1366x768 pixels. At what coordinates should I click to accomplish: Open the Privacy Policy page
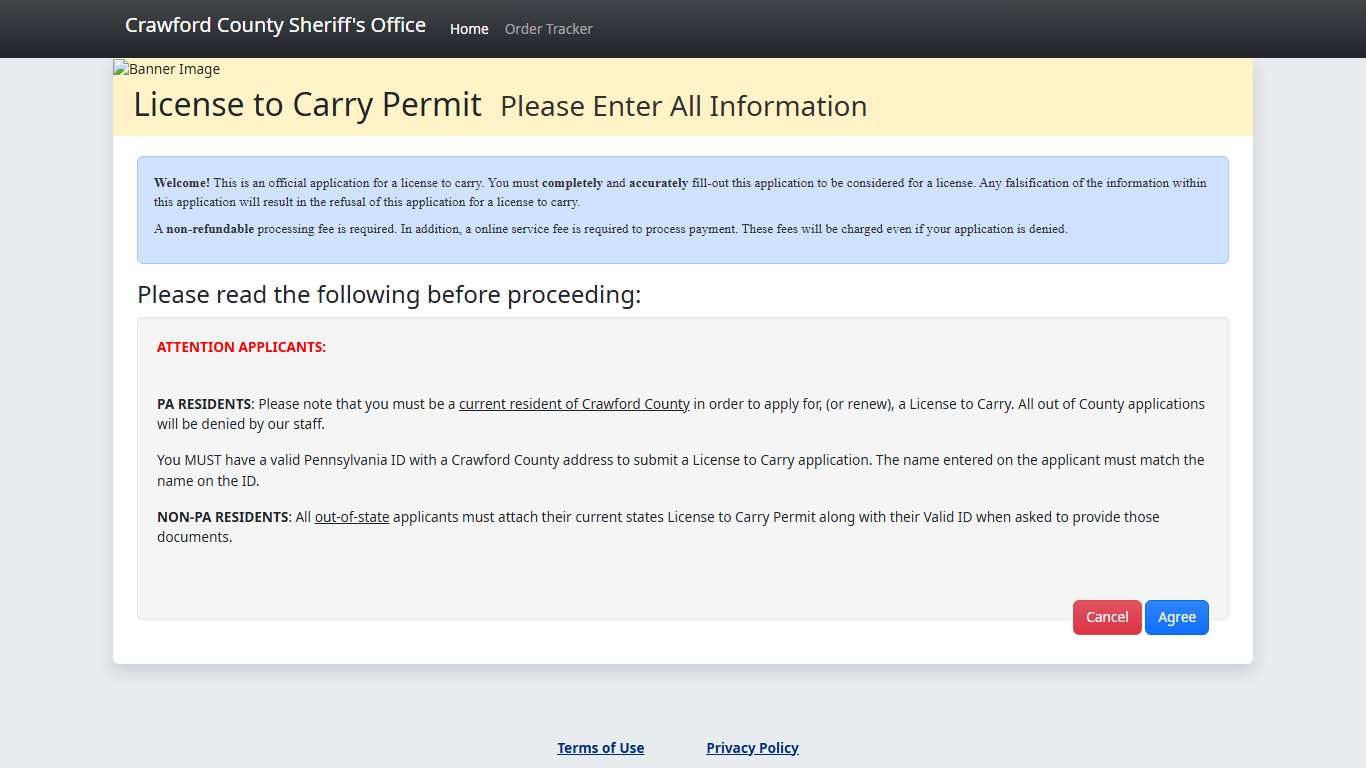point(752,747)
